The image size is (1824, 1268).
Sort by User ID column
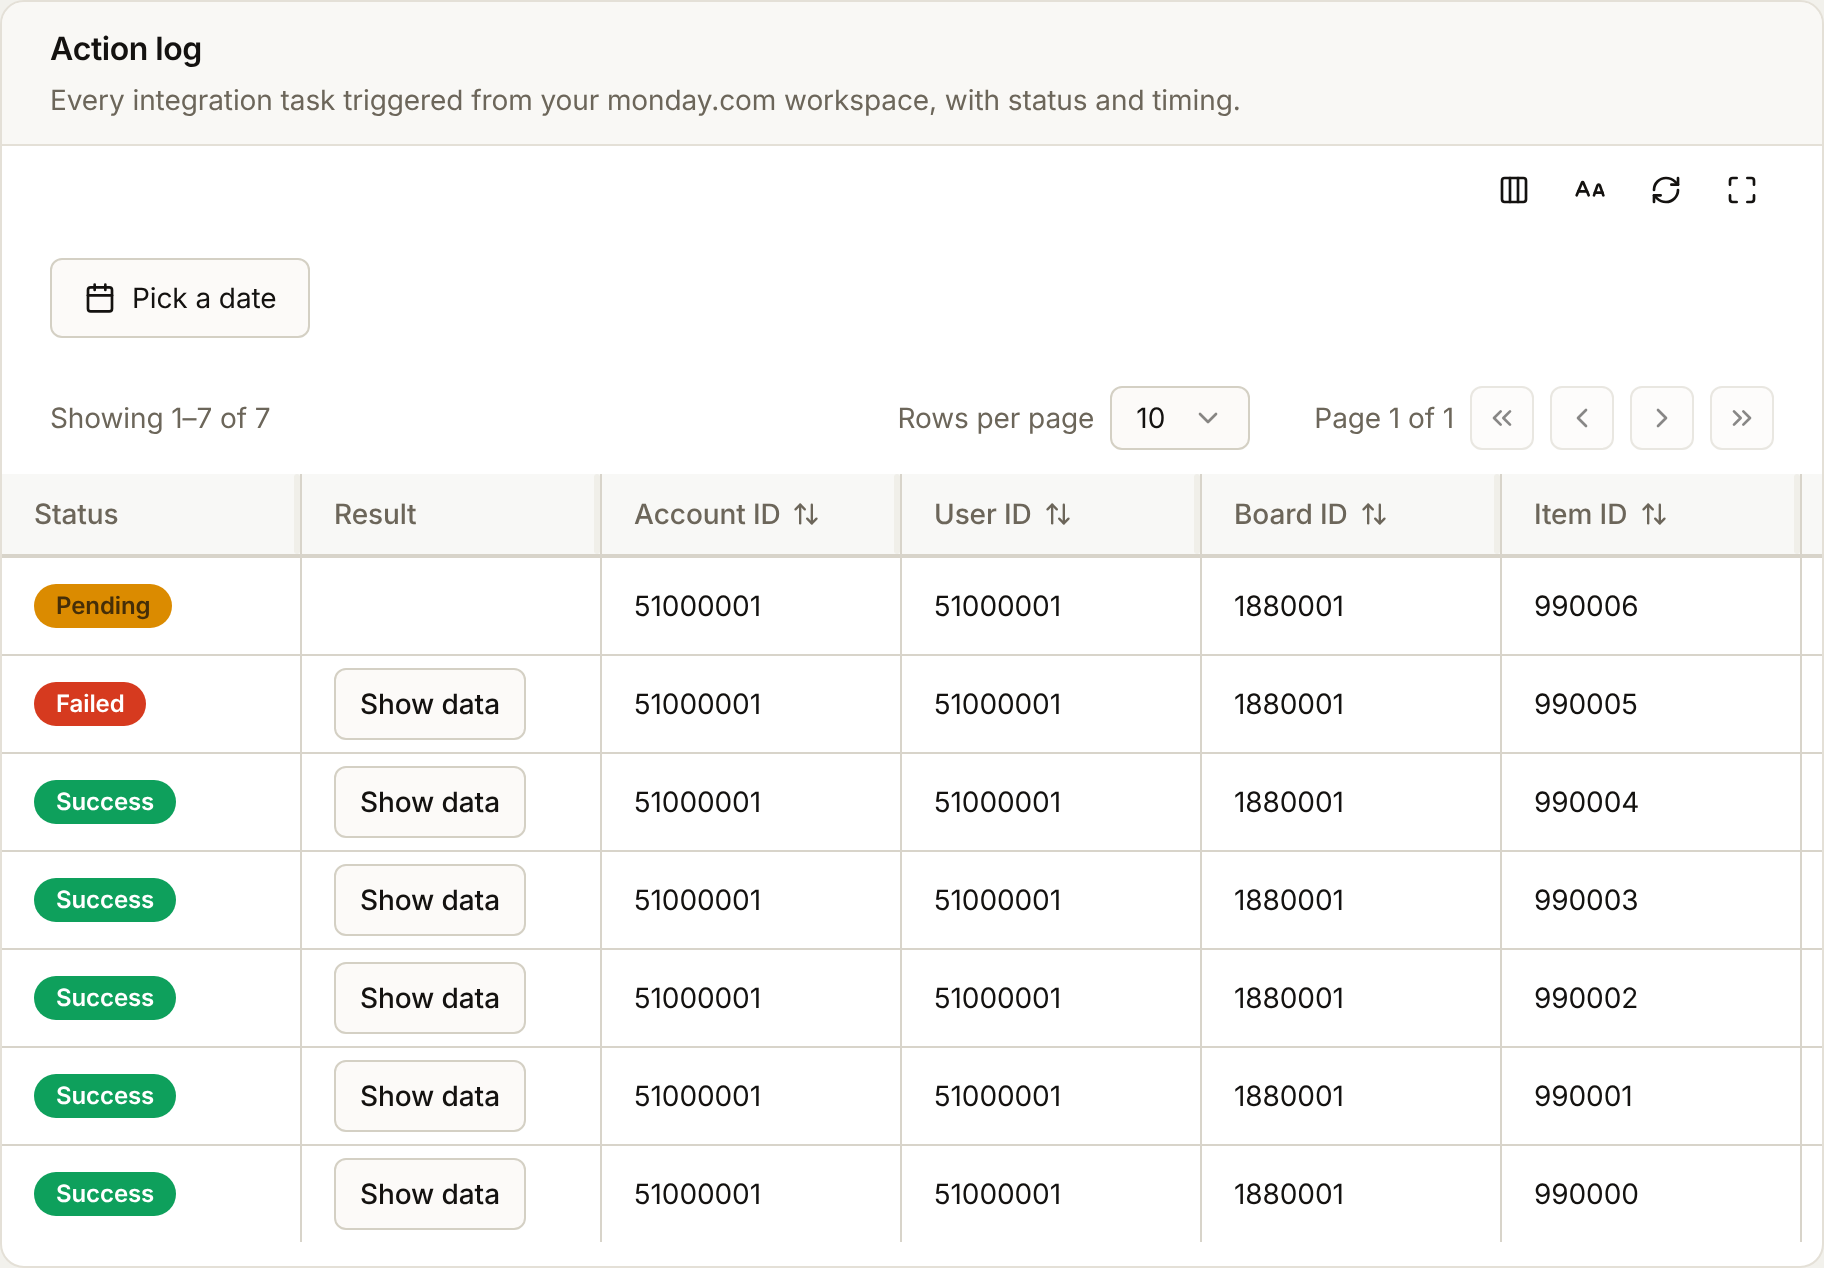[x=1003, y=514]
